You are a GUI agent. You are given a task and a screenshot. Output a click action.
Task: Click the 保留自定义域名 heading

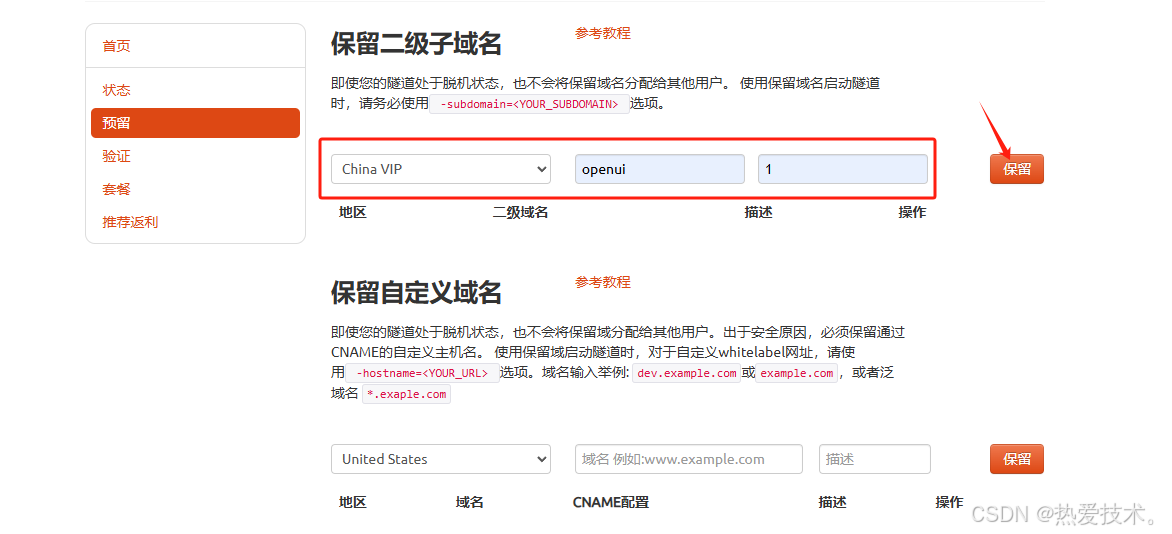416,292
